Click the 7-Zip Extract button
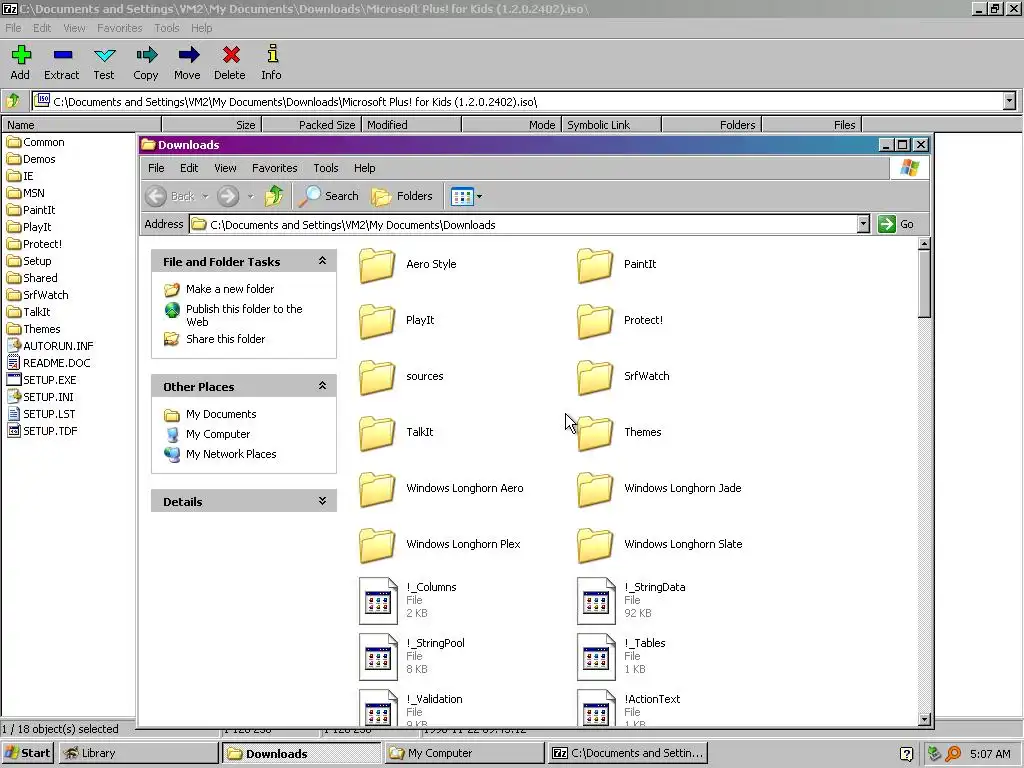 click(61, 63)
